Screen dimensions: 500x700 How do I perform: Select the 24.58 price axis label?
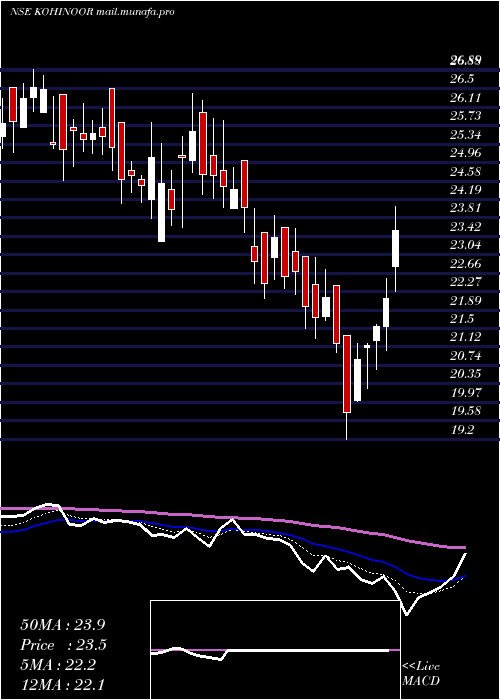465,171
